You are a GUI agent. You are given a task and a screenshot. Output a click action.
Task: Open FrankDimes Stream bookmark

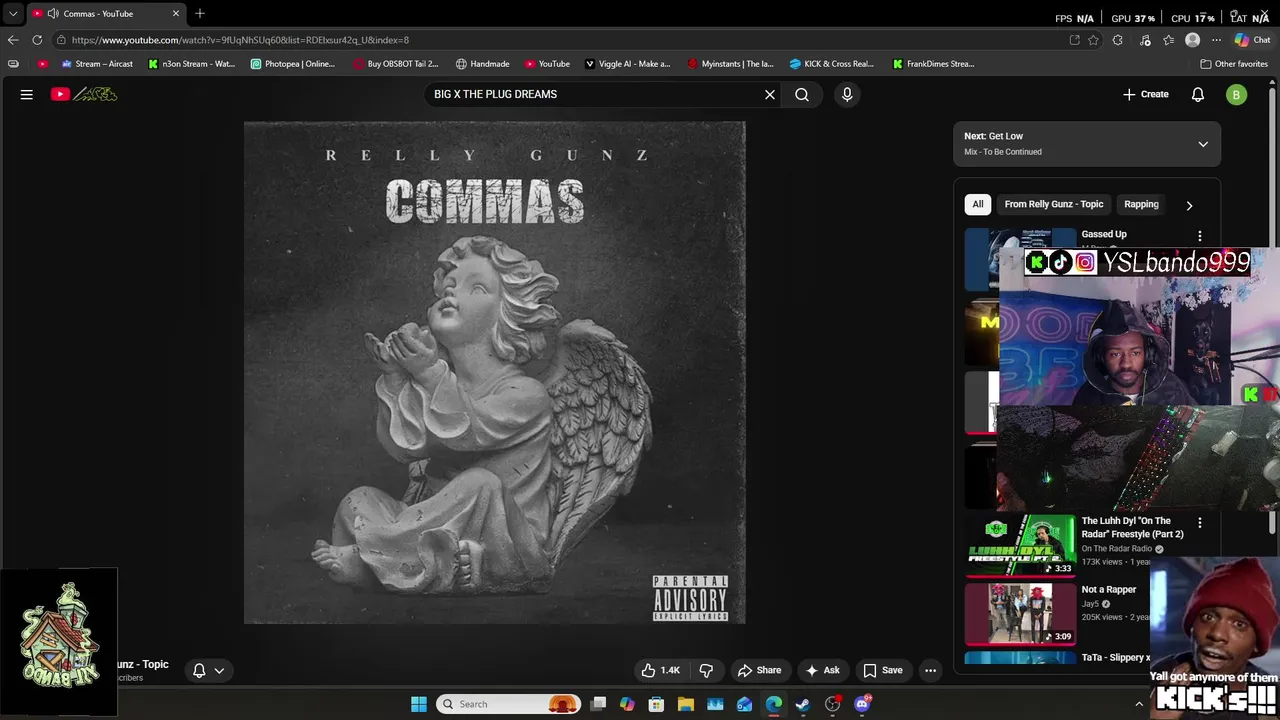[x=934, y=64]
